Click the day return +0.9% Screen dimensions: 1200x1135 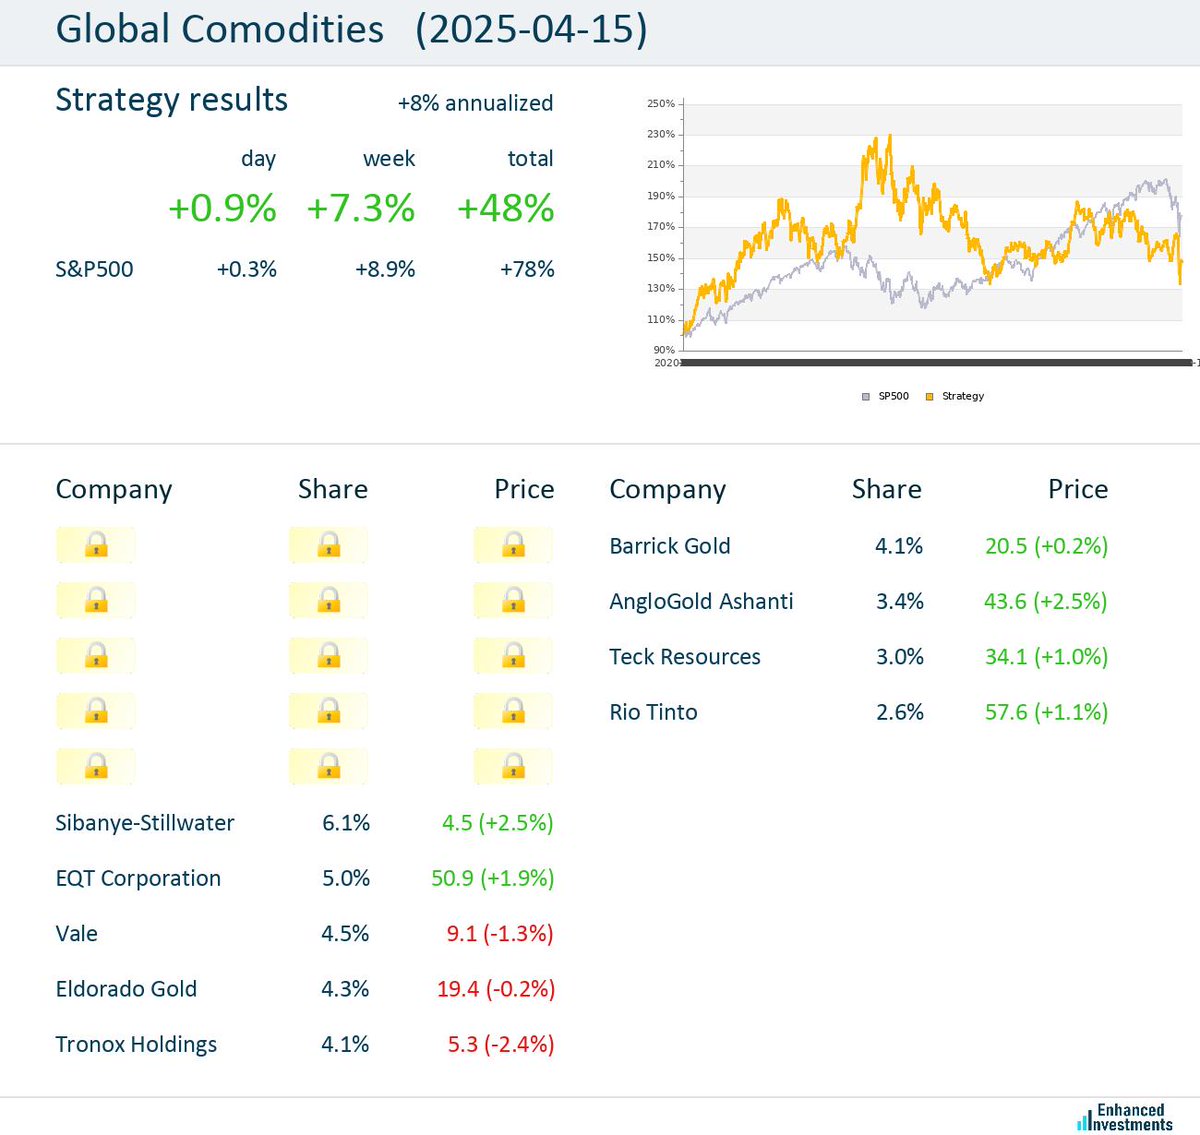point(222,208)
